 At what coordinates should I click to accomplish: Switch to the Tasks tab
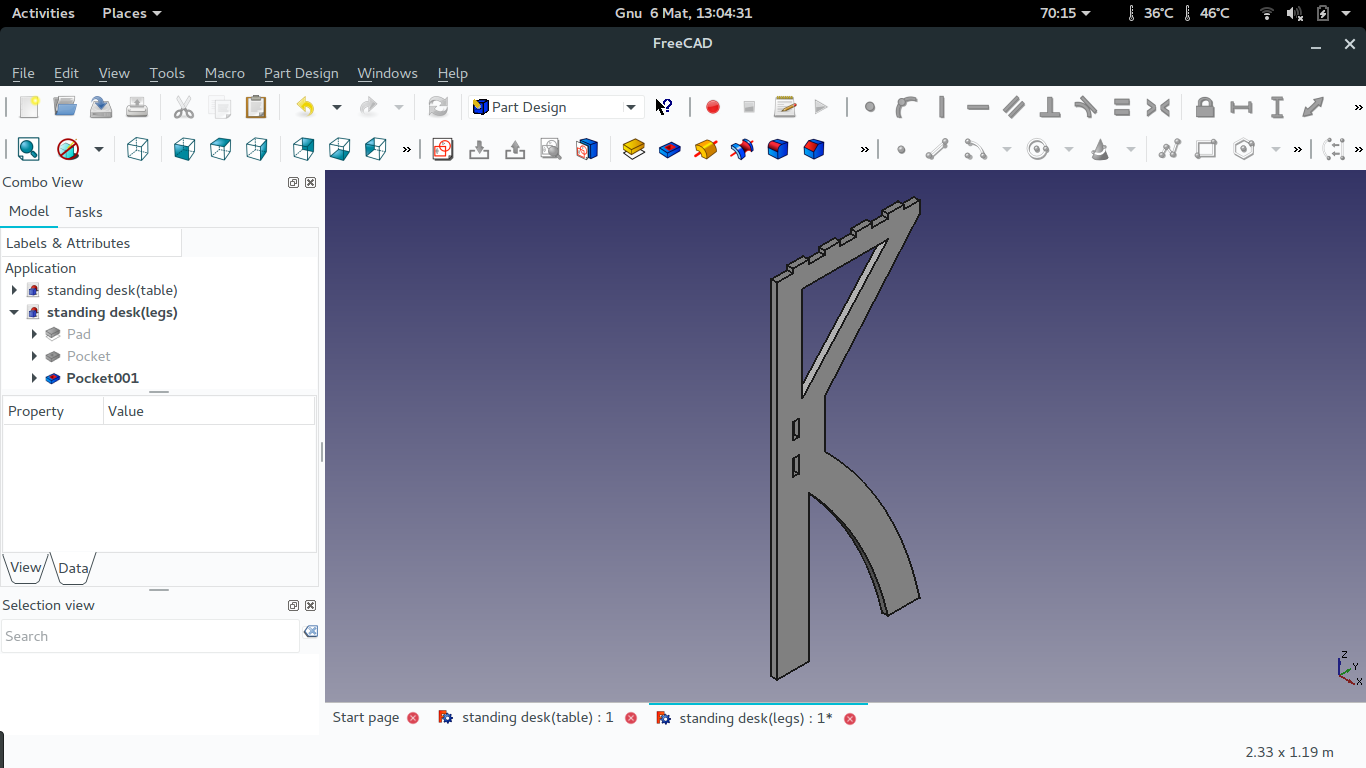(x=84, y=211)
